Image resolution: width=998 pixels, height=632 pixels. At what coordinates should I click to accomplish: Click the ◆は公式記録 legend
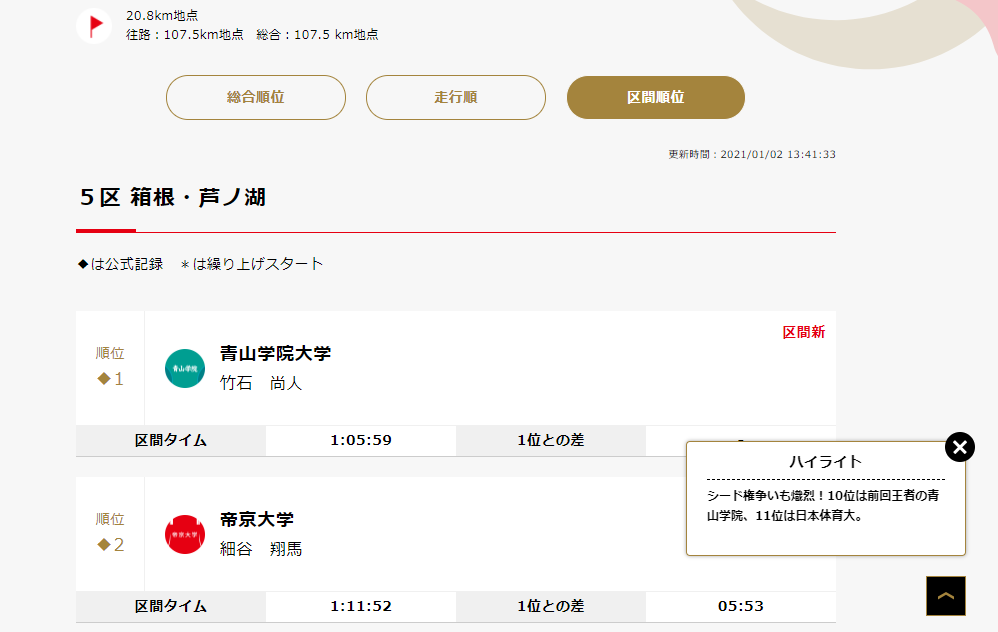(x=120, y=264)
